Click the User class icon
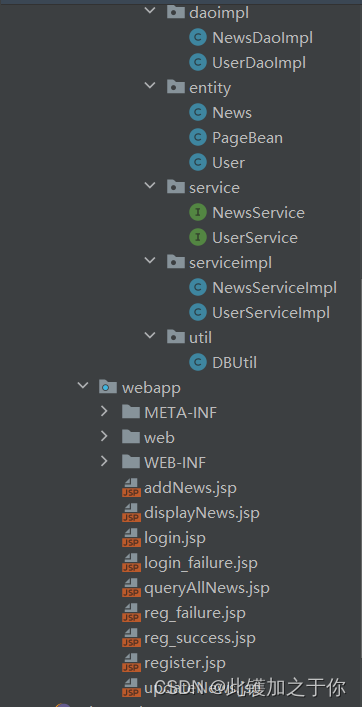The height and width of the screenshot is (707, 362). pyautogui.click(x=198, y=162)
